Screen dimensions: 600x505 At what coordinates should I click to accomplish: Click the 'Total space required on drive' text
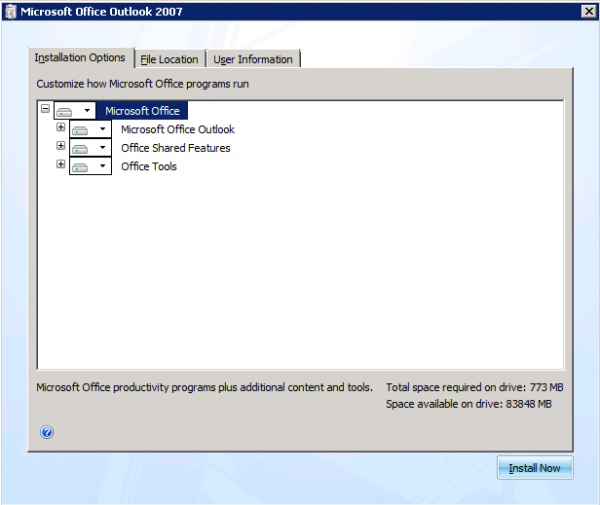pos(474,387)
